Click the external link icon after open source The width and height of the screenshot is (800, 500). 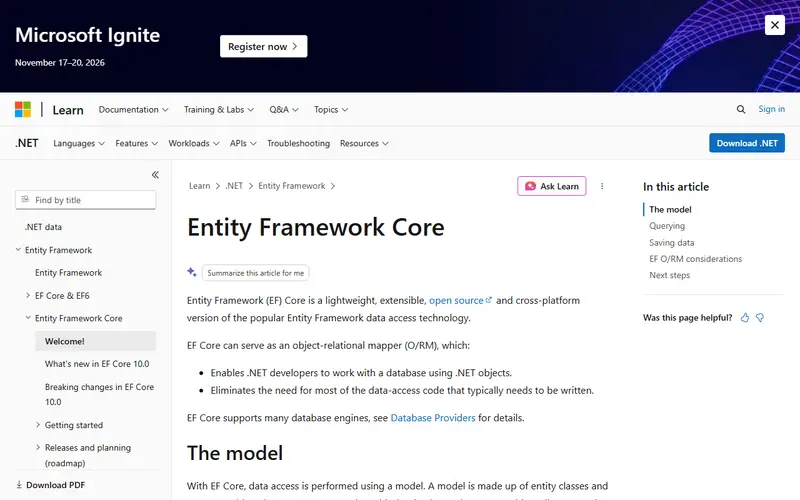pos(488,300)
